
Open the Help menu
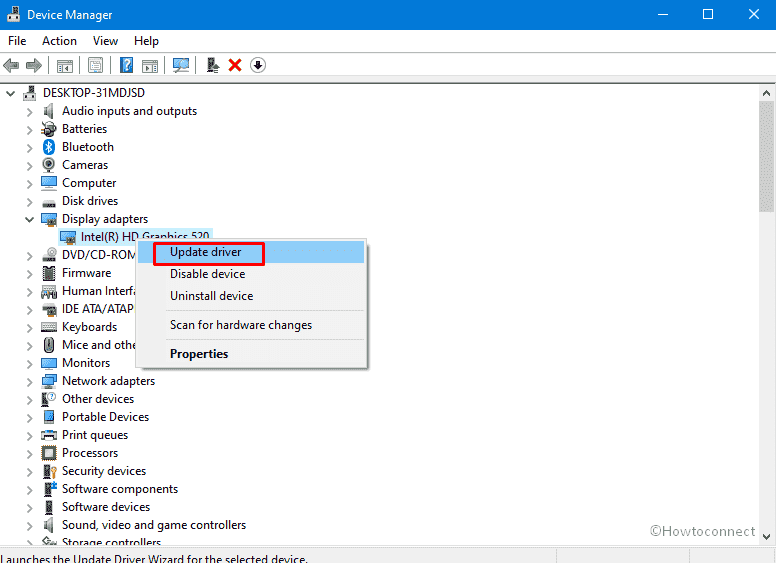(x=146, y=41)
